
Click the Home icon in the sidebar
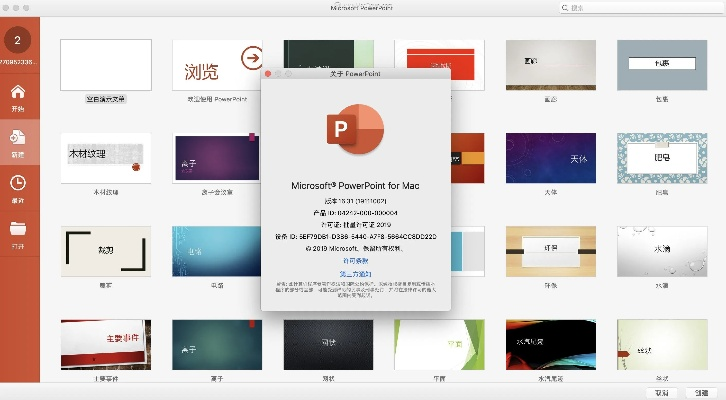(x=19, y=97)
